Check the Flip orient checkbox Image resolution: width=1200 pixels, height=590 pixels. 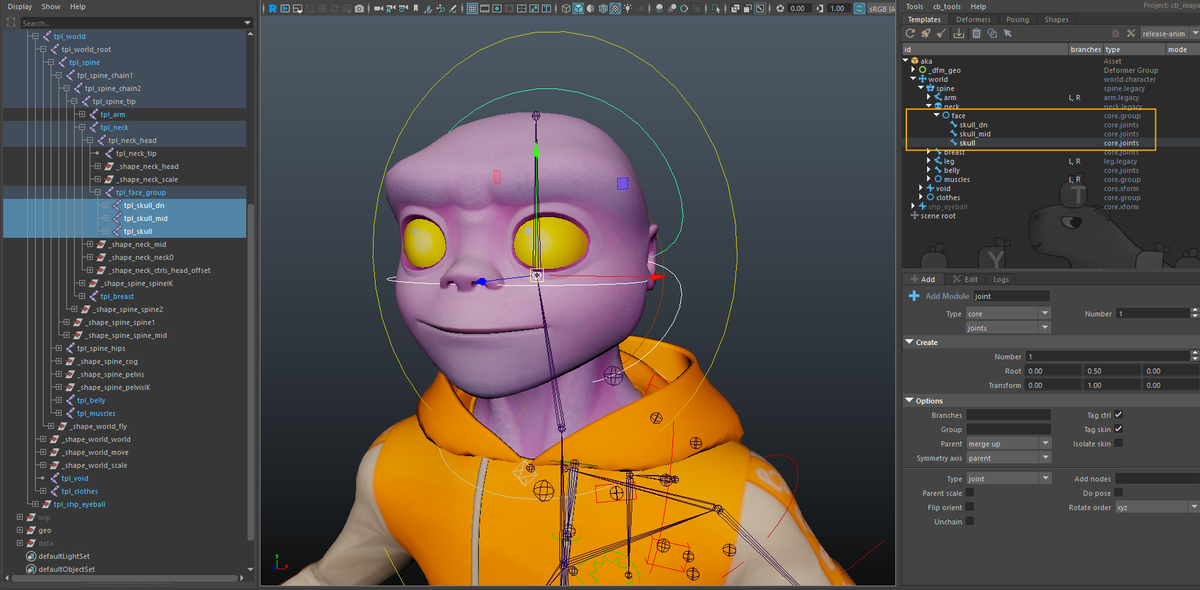(x=970, y=507)
